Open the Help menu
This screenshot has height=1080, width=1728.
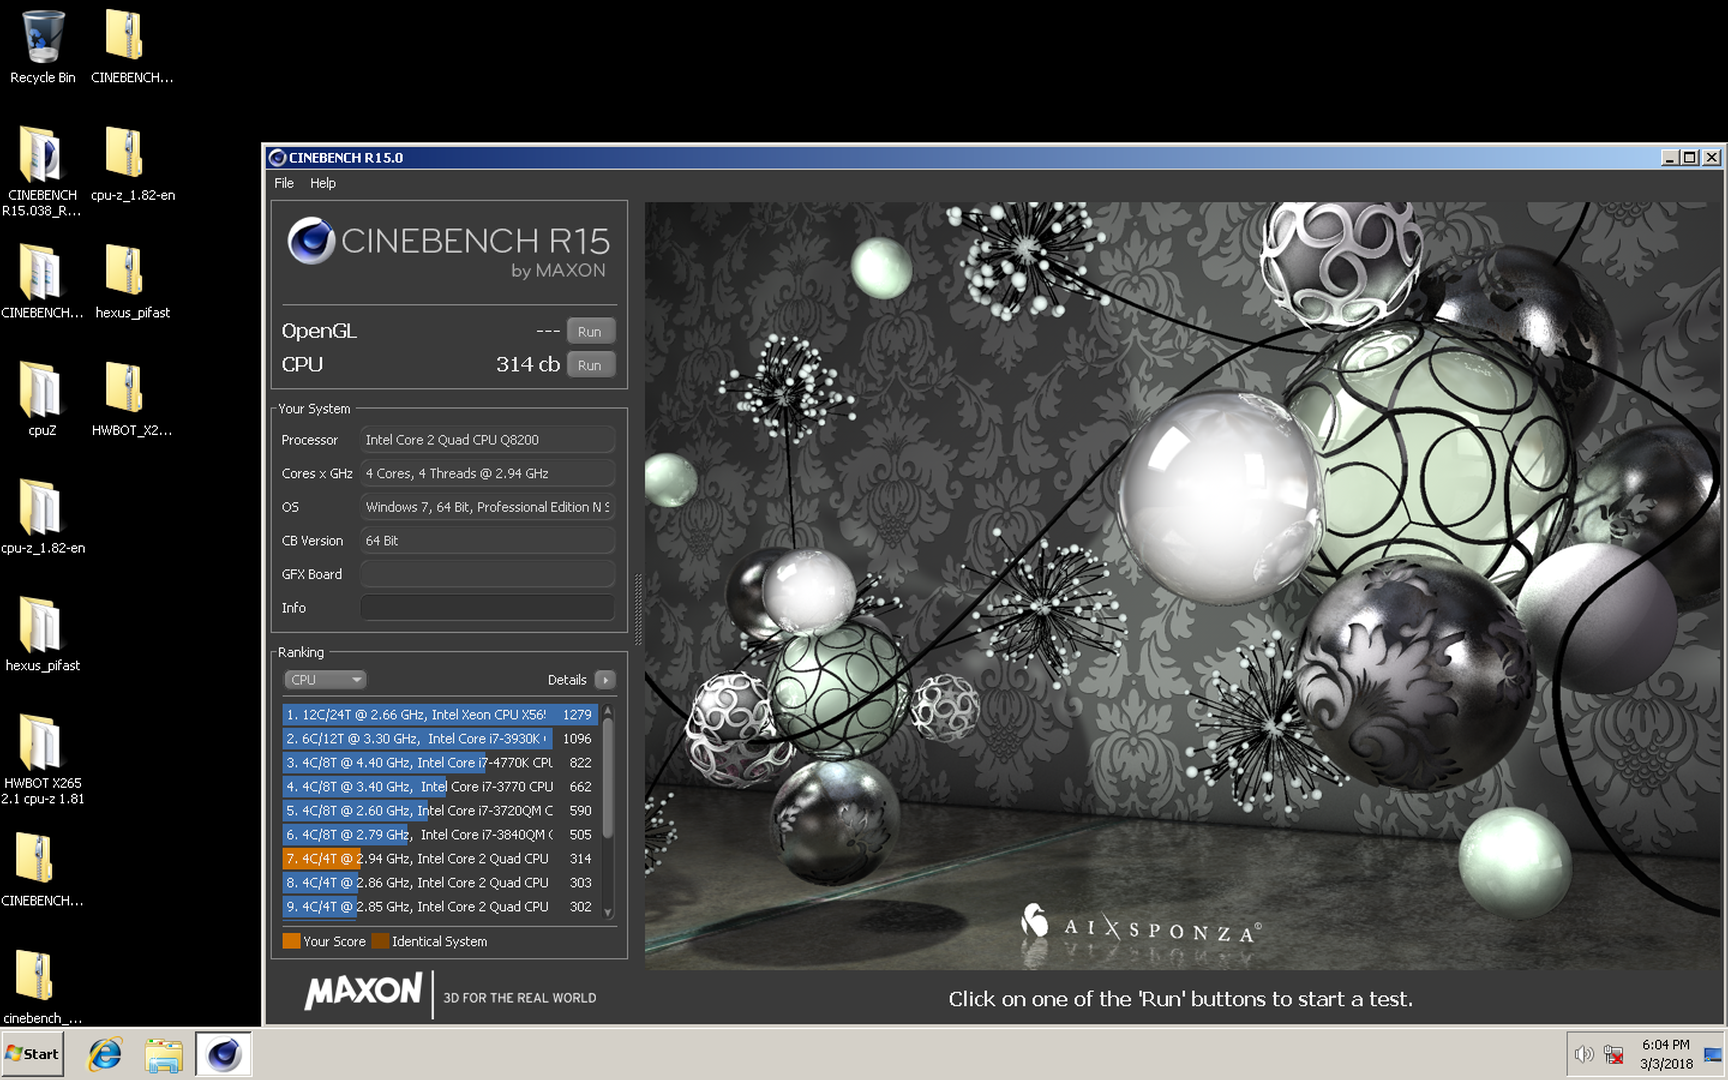[x=322, y=183]
